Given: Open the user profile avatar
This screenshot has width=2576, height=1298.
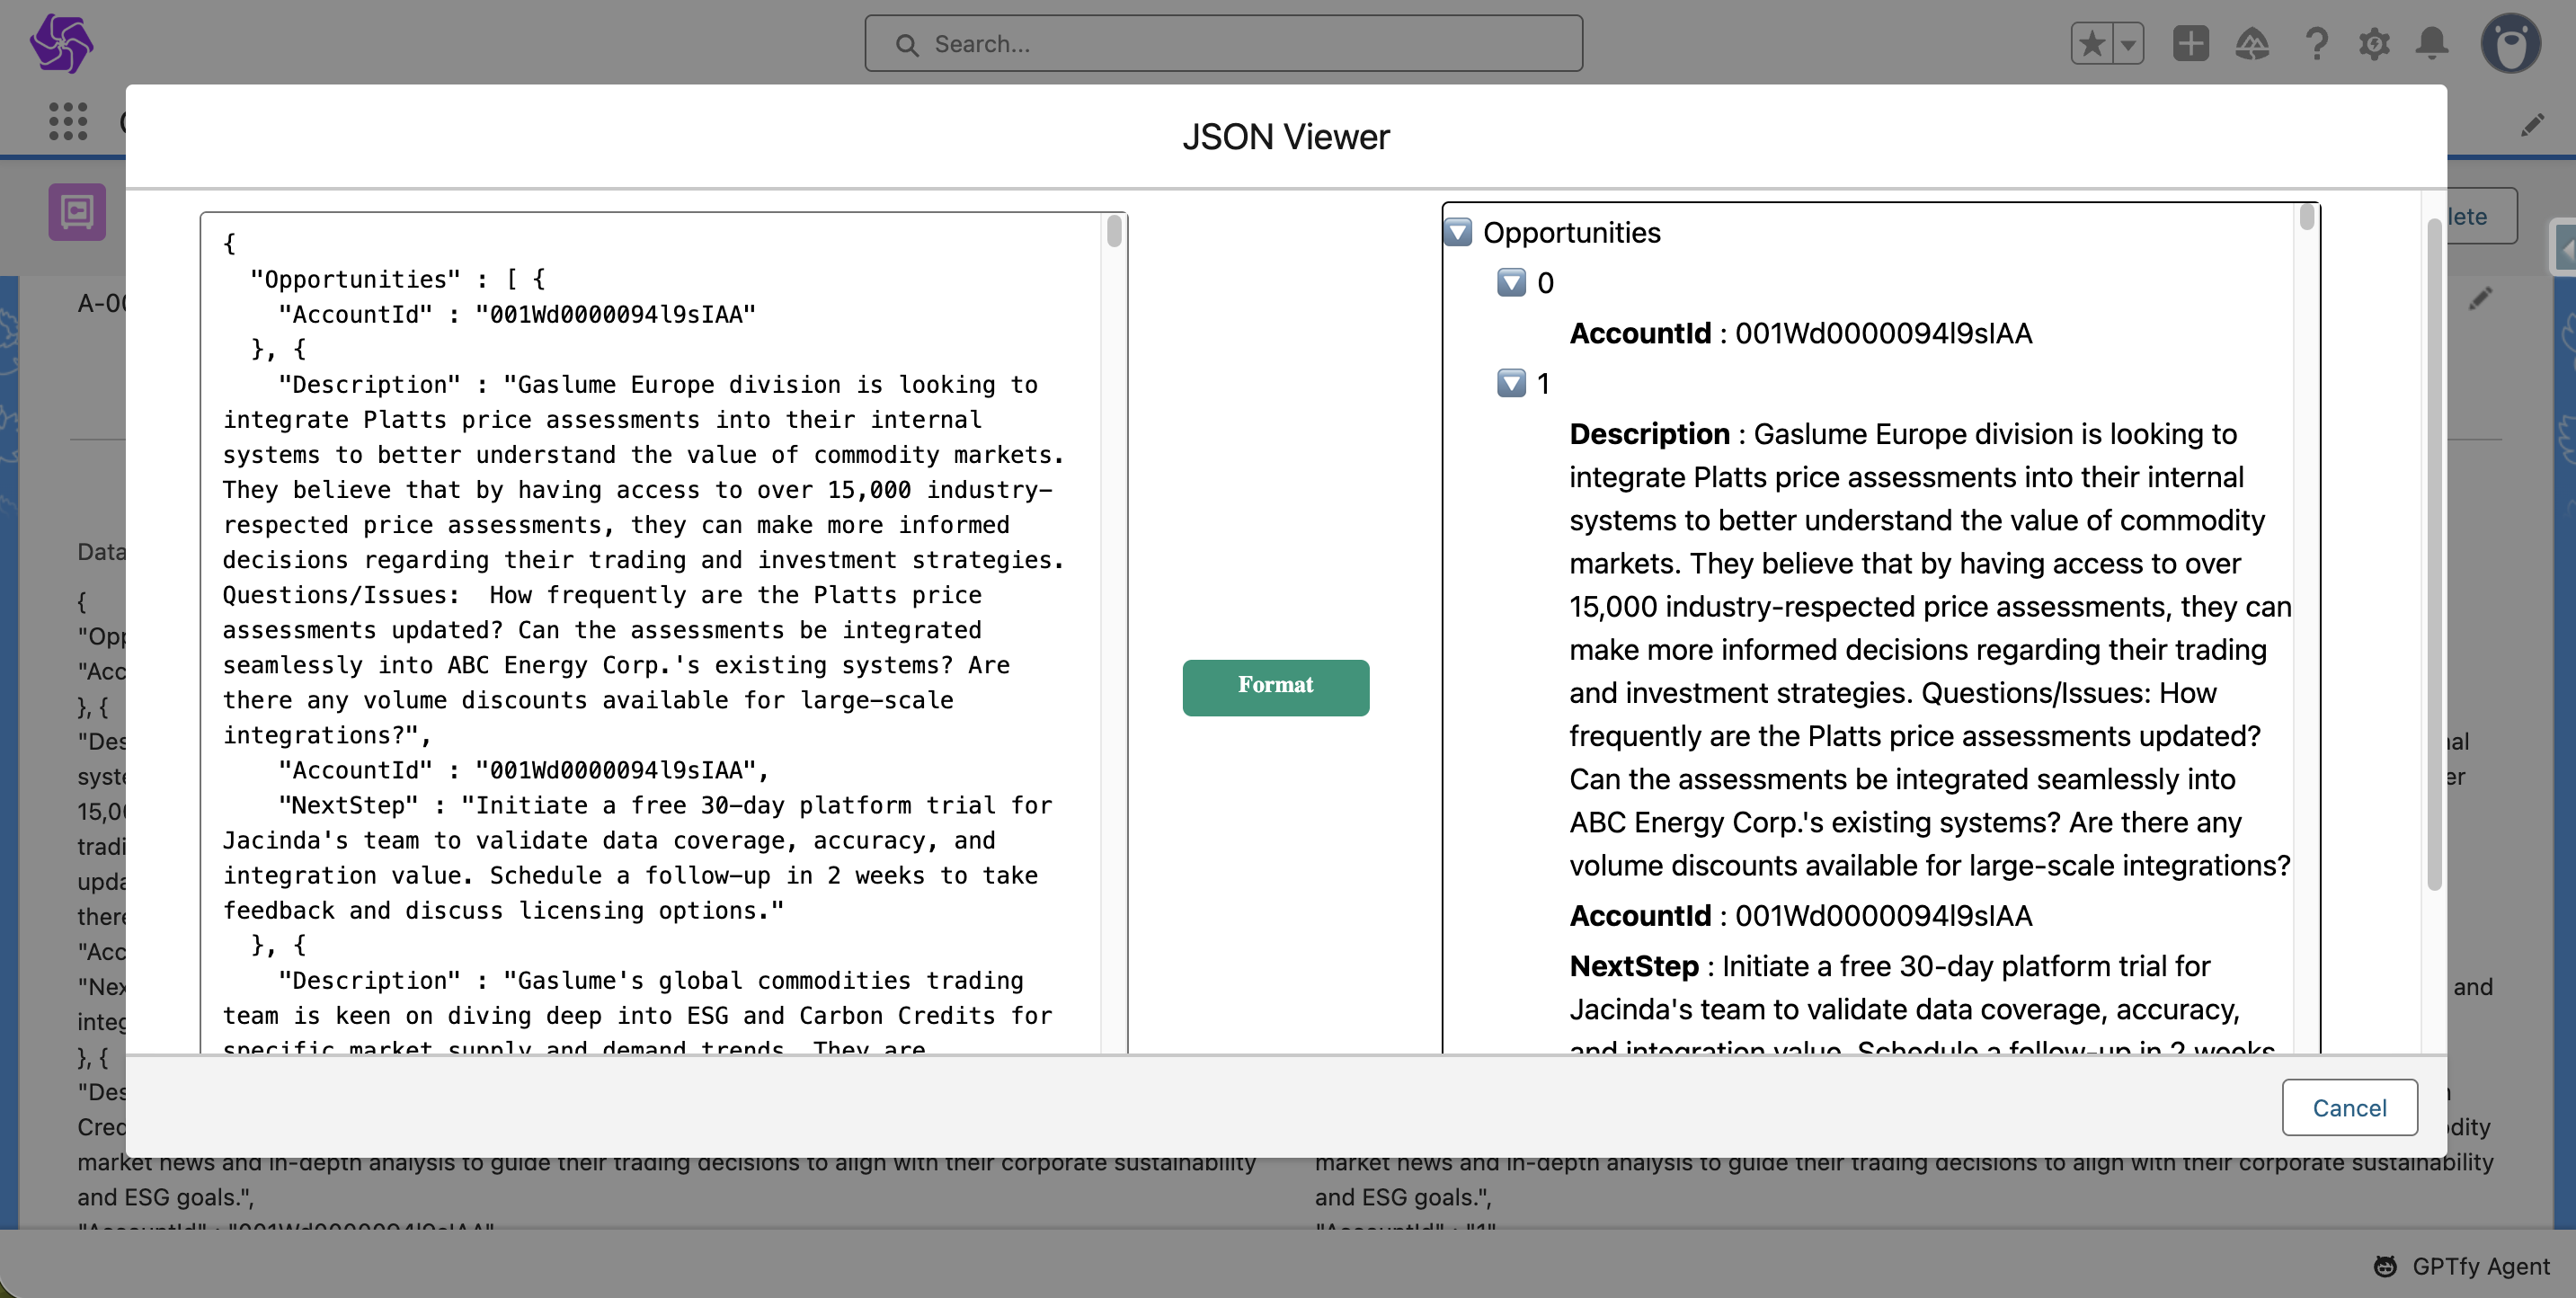Looking at the screenshot, I should [x=2509, y=44].
